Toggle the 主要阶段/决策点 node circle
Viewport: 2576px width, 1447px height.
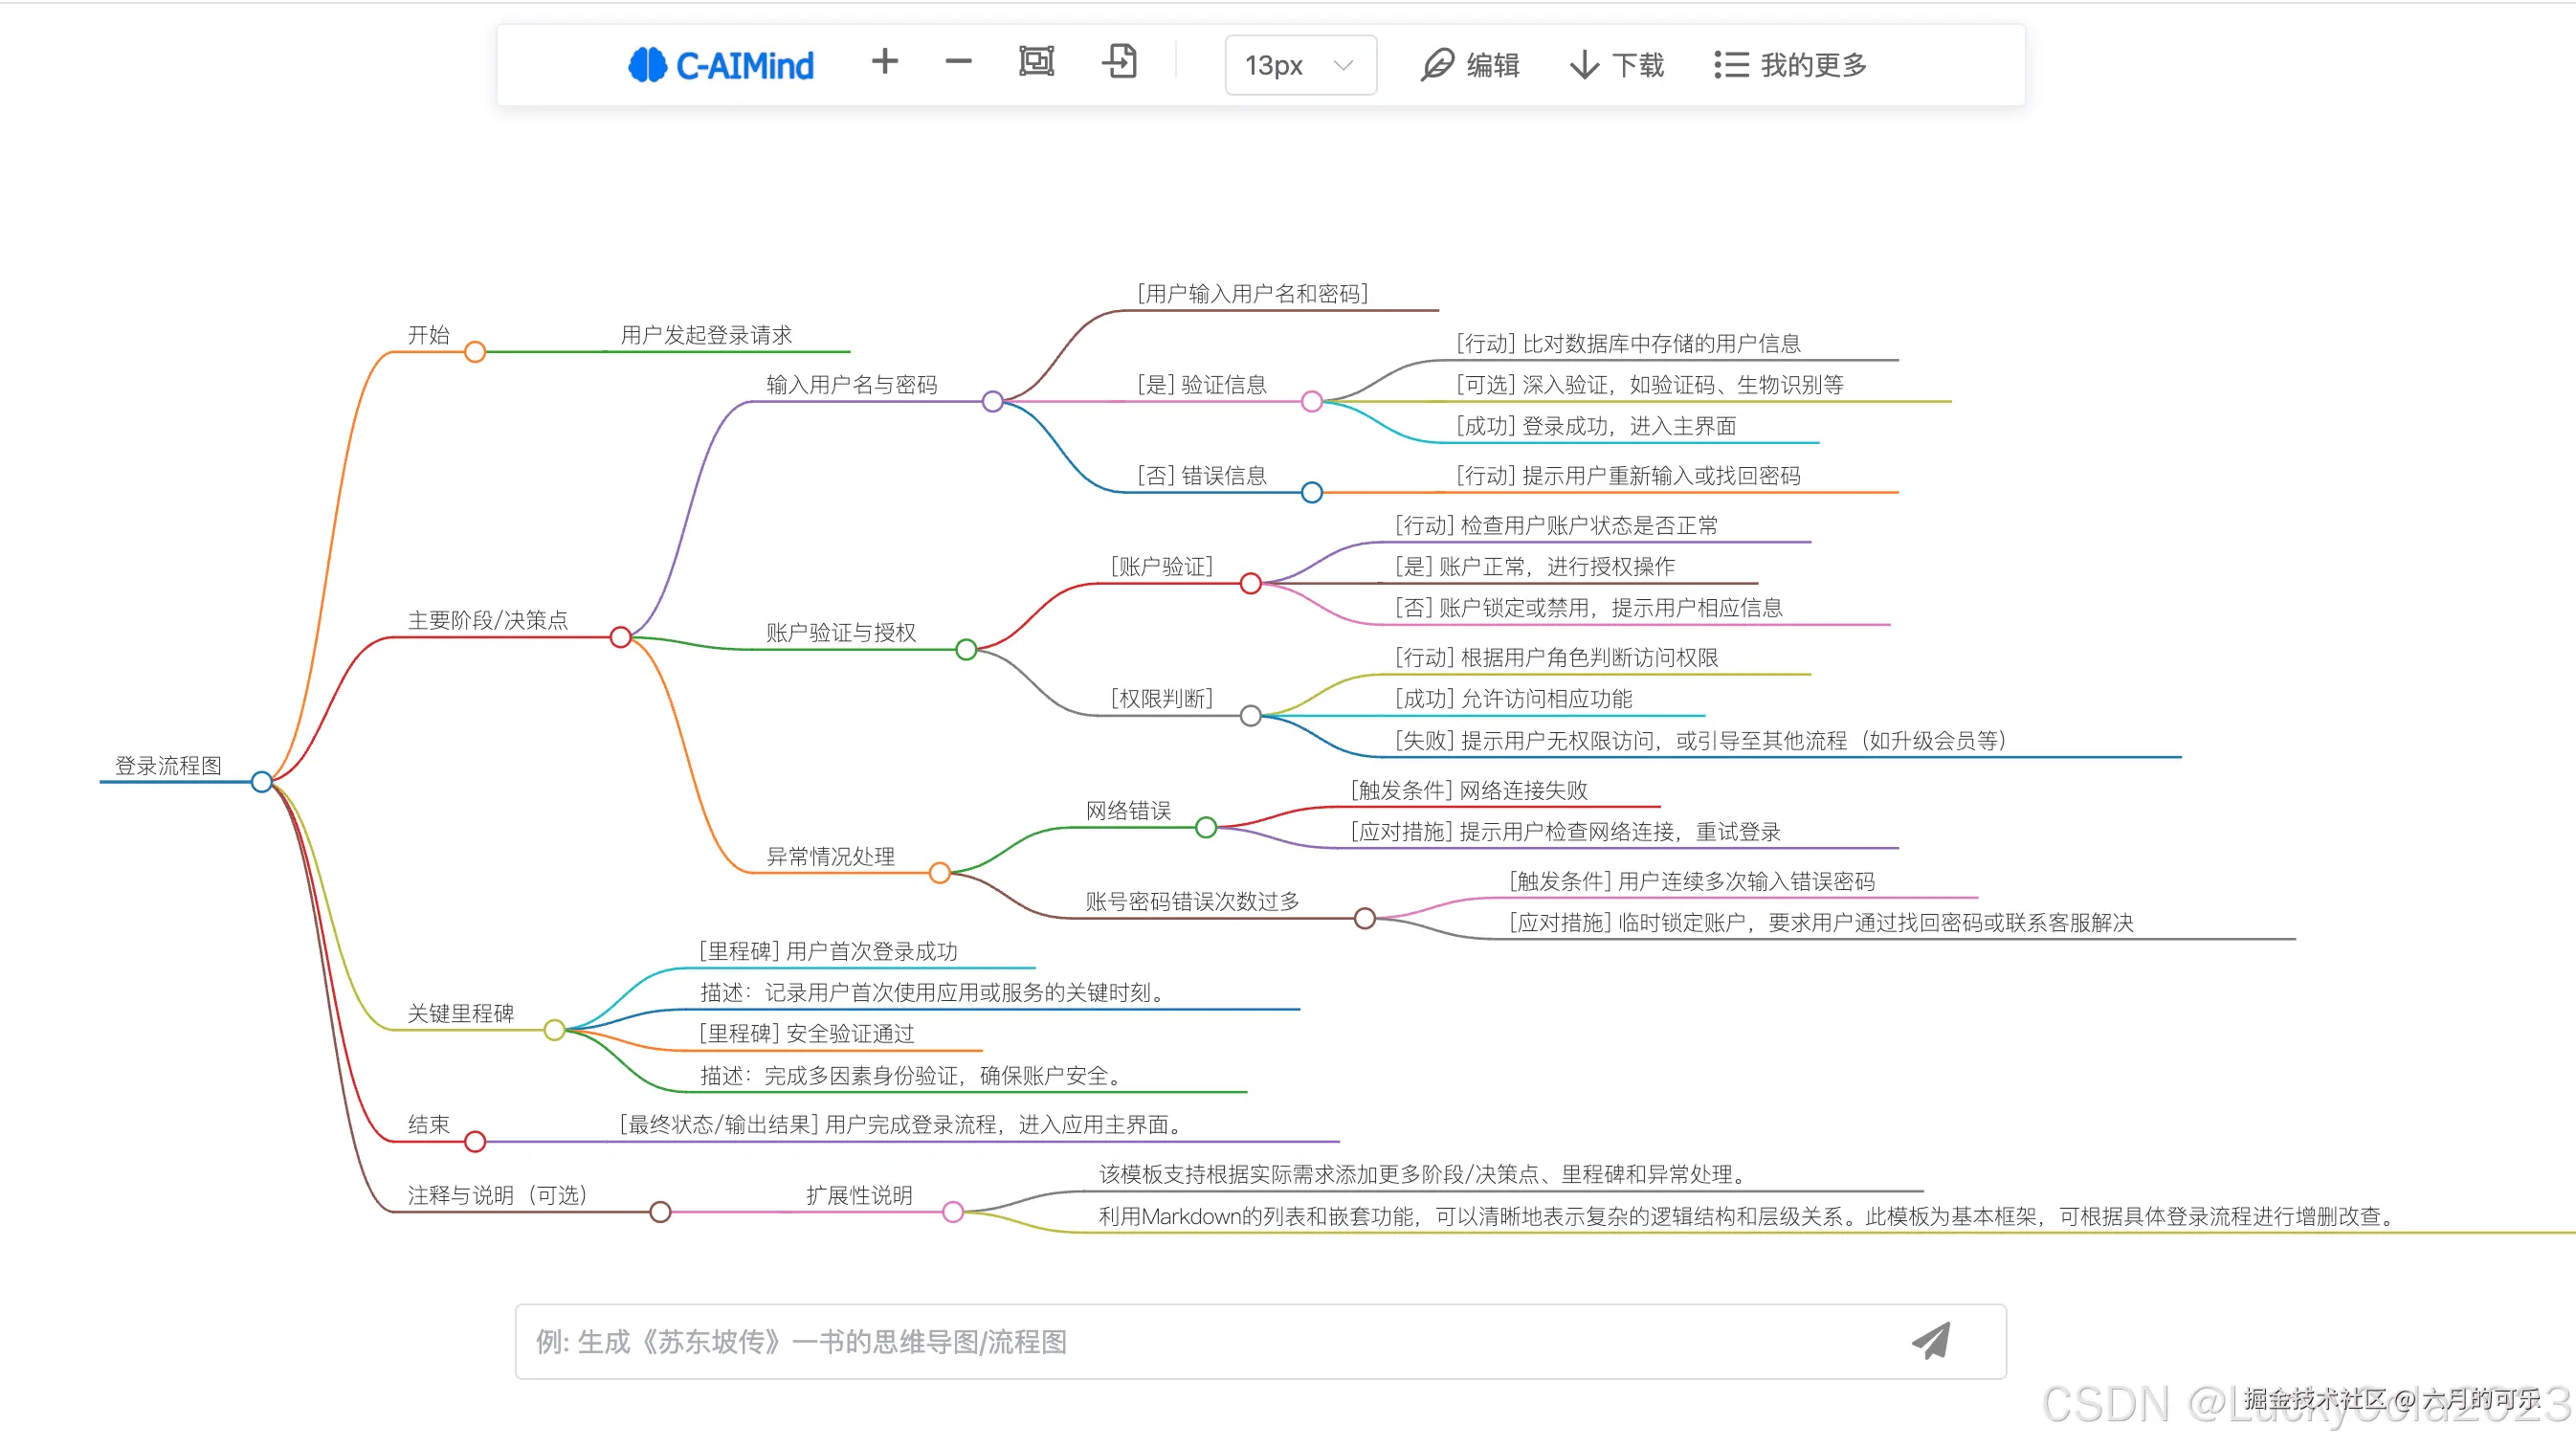point(621,637)
